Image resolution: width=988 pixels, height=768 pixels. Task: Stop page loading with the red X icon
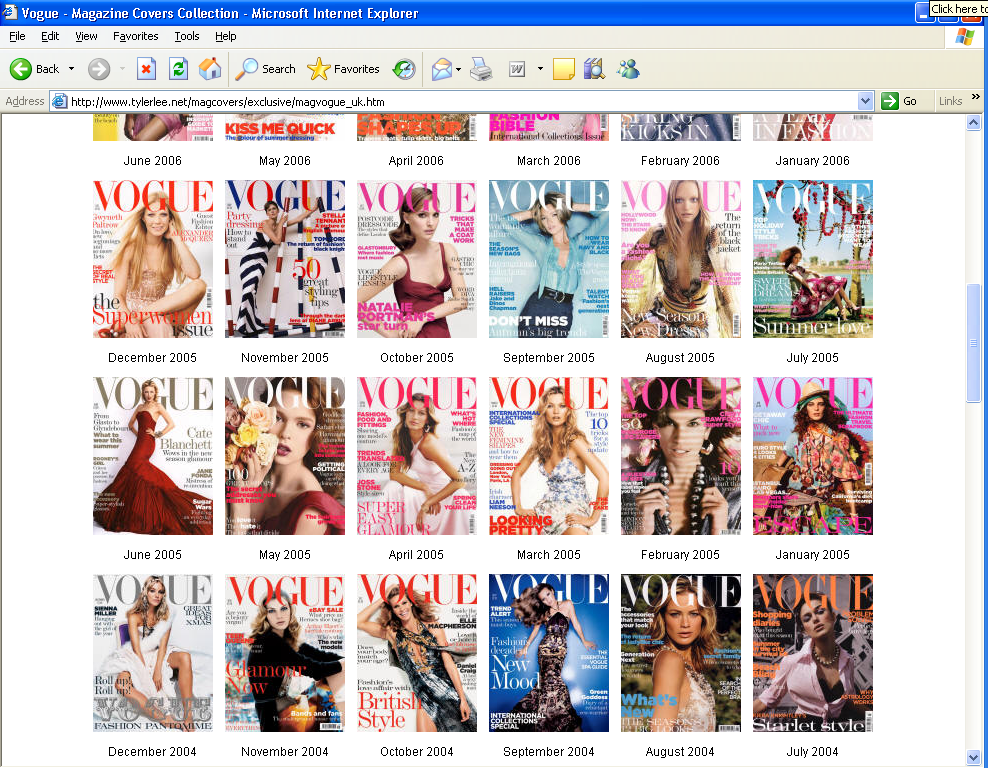click(x=146, y=69)
